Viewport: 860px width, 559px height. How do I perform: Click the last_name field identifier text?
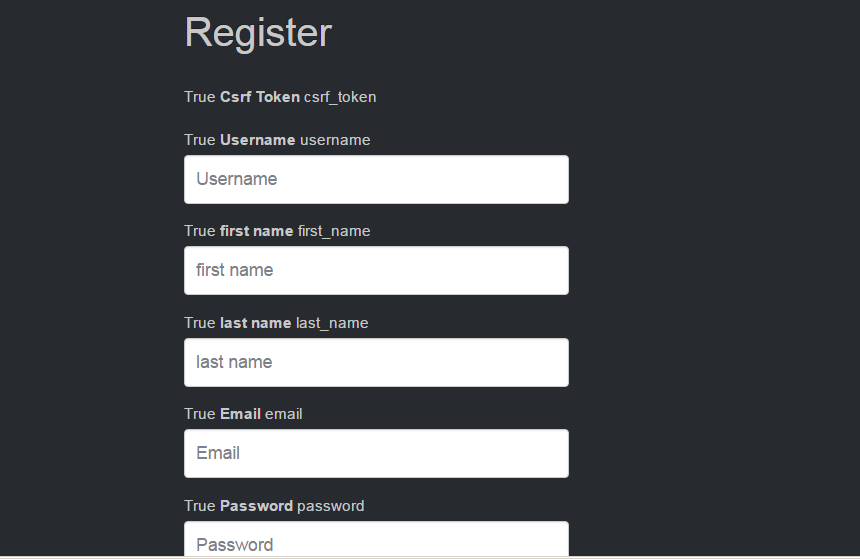click(332, 323)
